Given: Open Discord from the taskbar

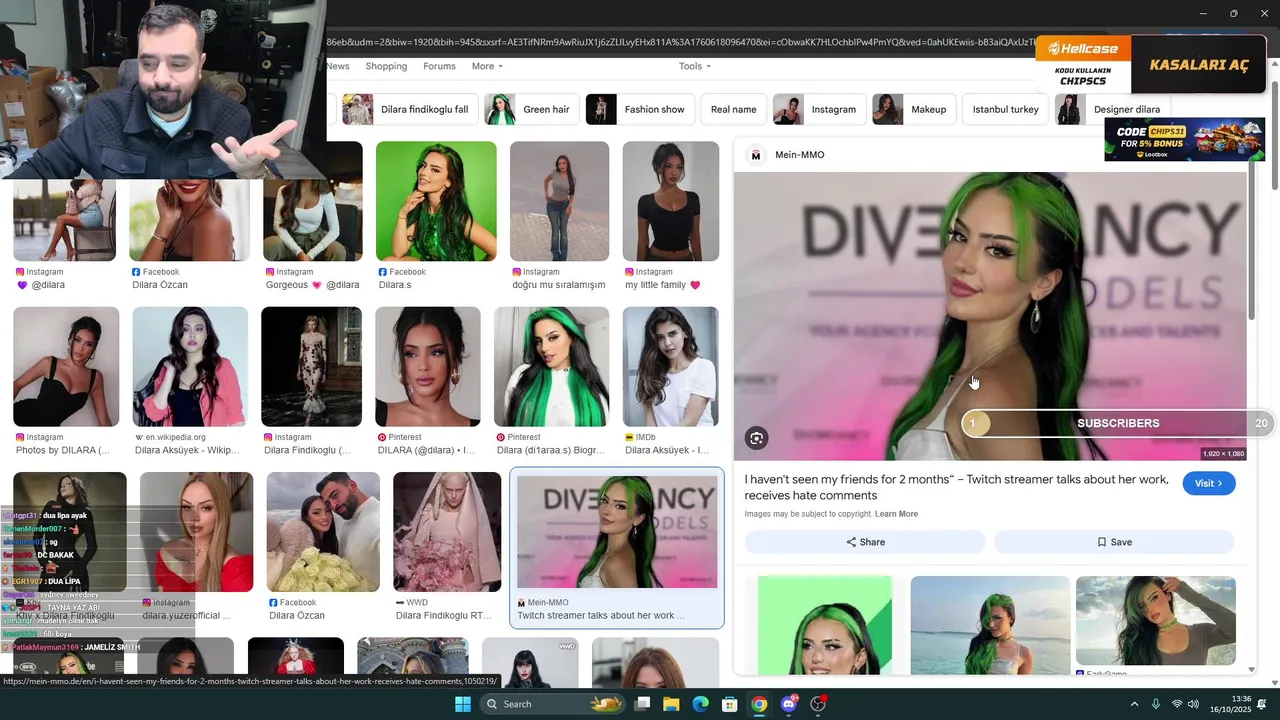Looking at the screenshot, I should click(x=789, y=704).
